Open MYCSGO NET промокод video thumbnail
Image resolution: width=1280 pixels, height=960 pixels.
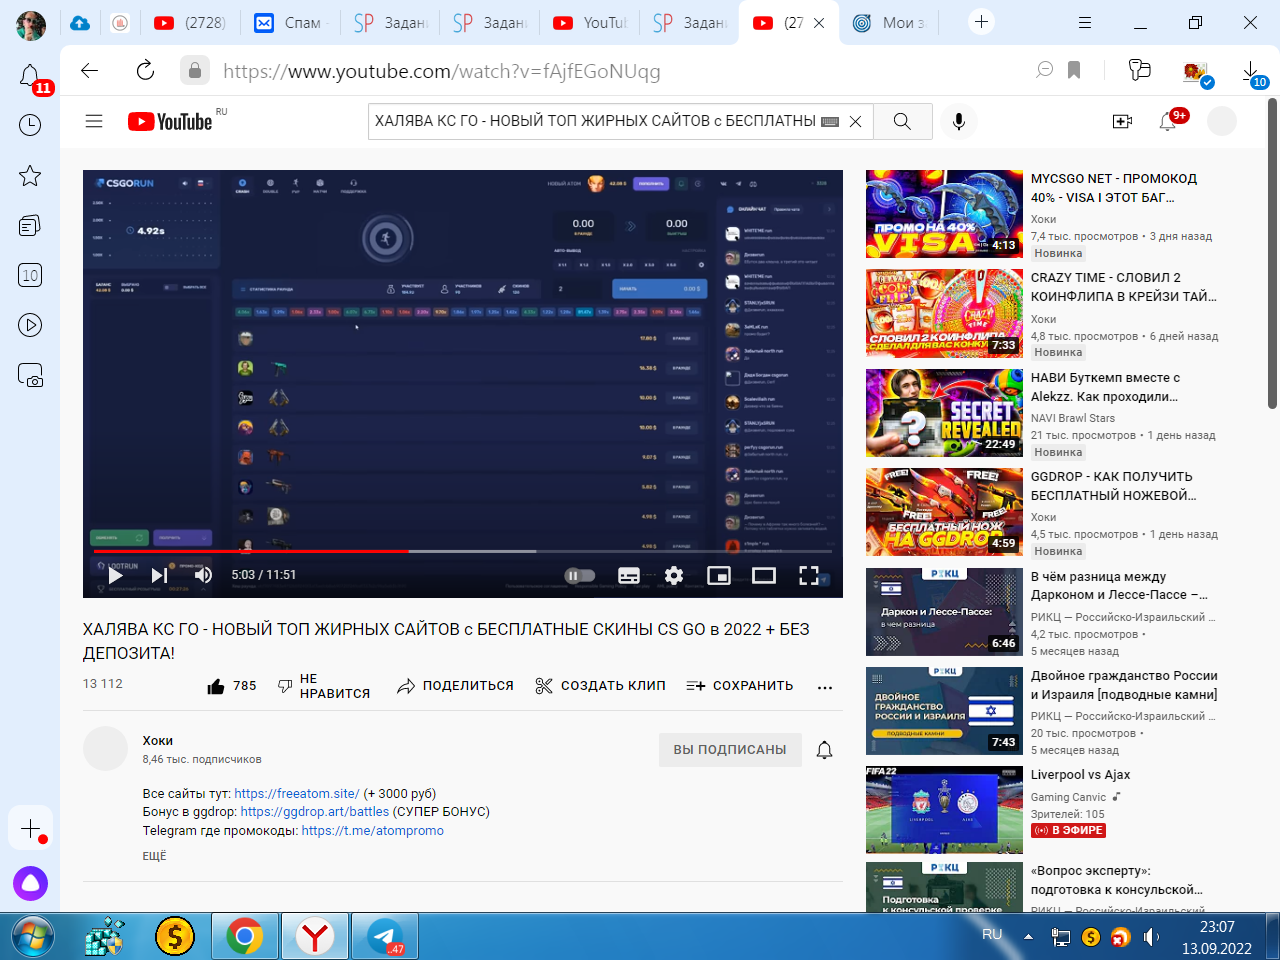point(944,214)
